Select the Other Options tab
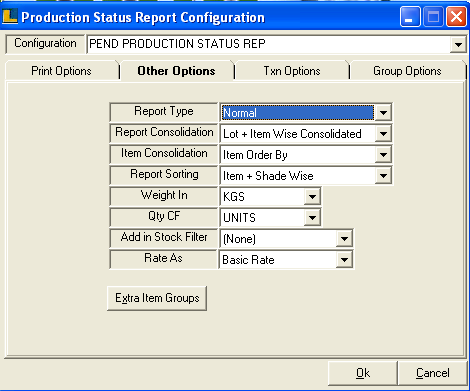 pyautogui.click(x=176, y=71)
